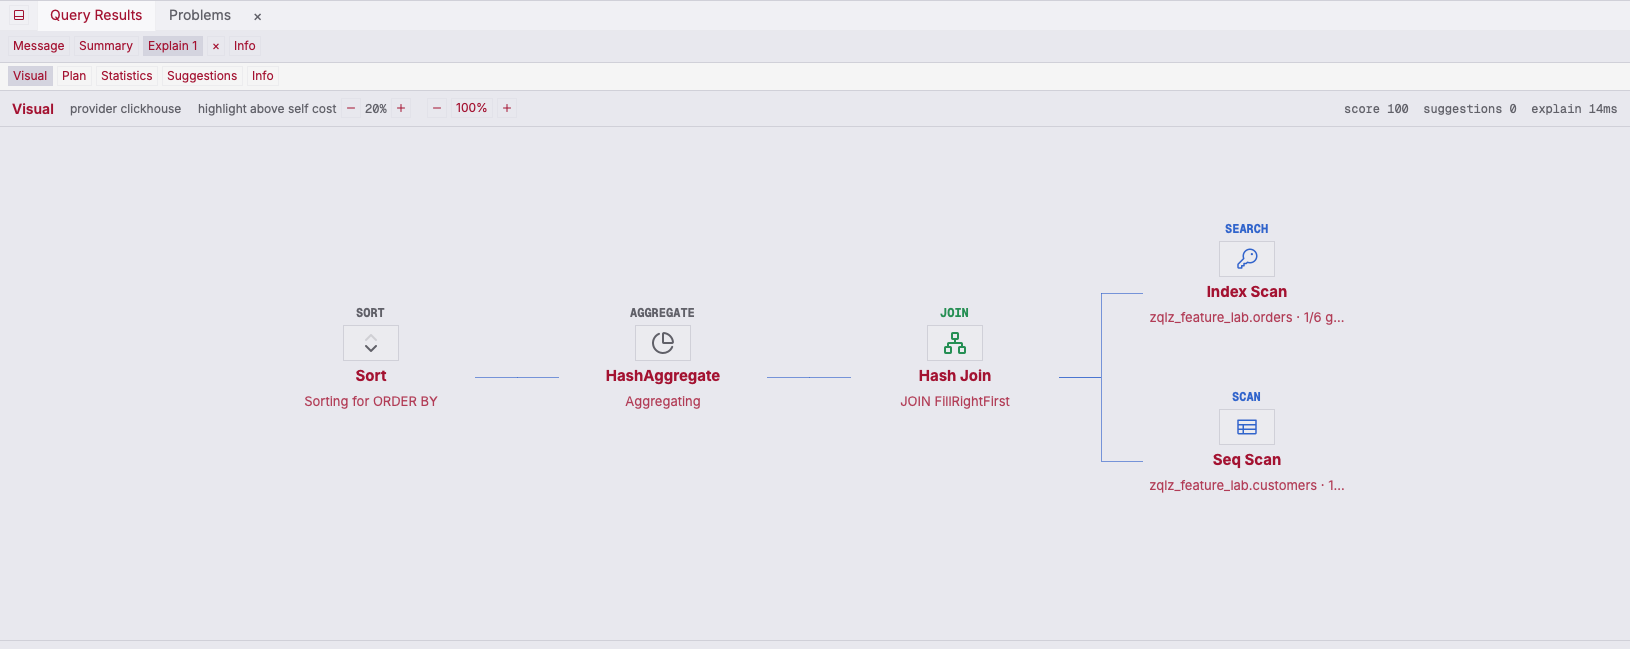Click the SORT category label
Image resolution: width=1630 pixels, height=649 pixels.
point(371,313)
